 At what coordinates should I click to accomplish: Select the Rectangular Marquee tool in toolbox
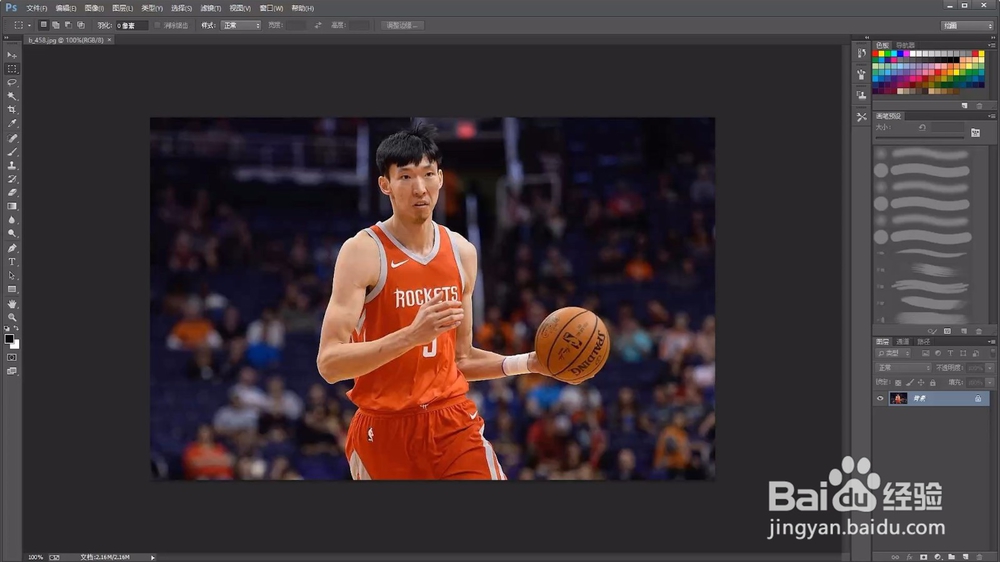click(11, 69)
